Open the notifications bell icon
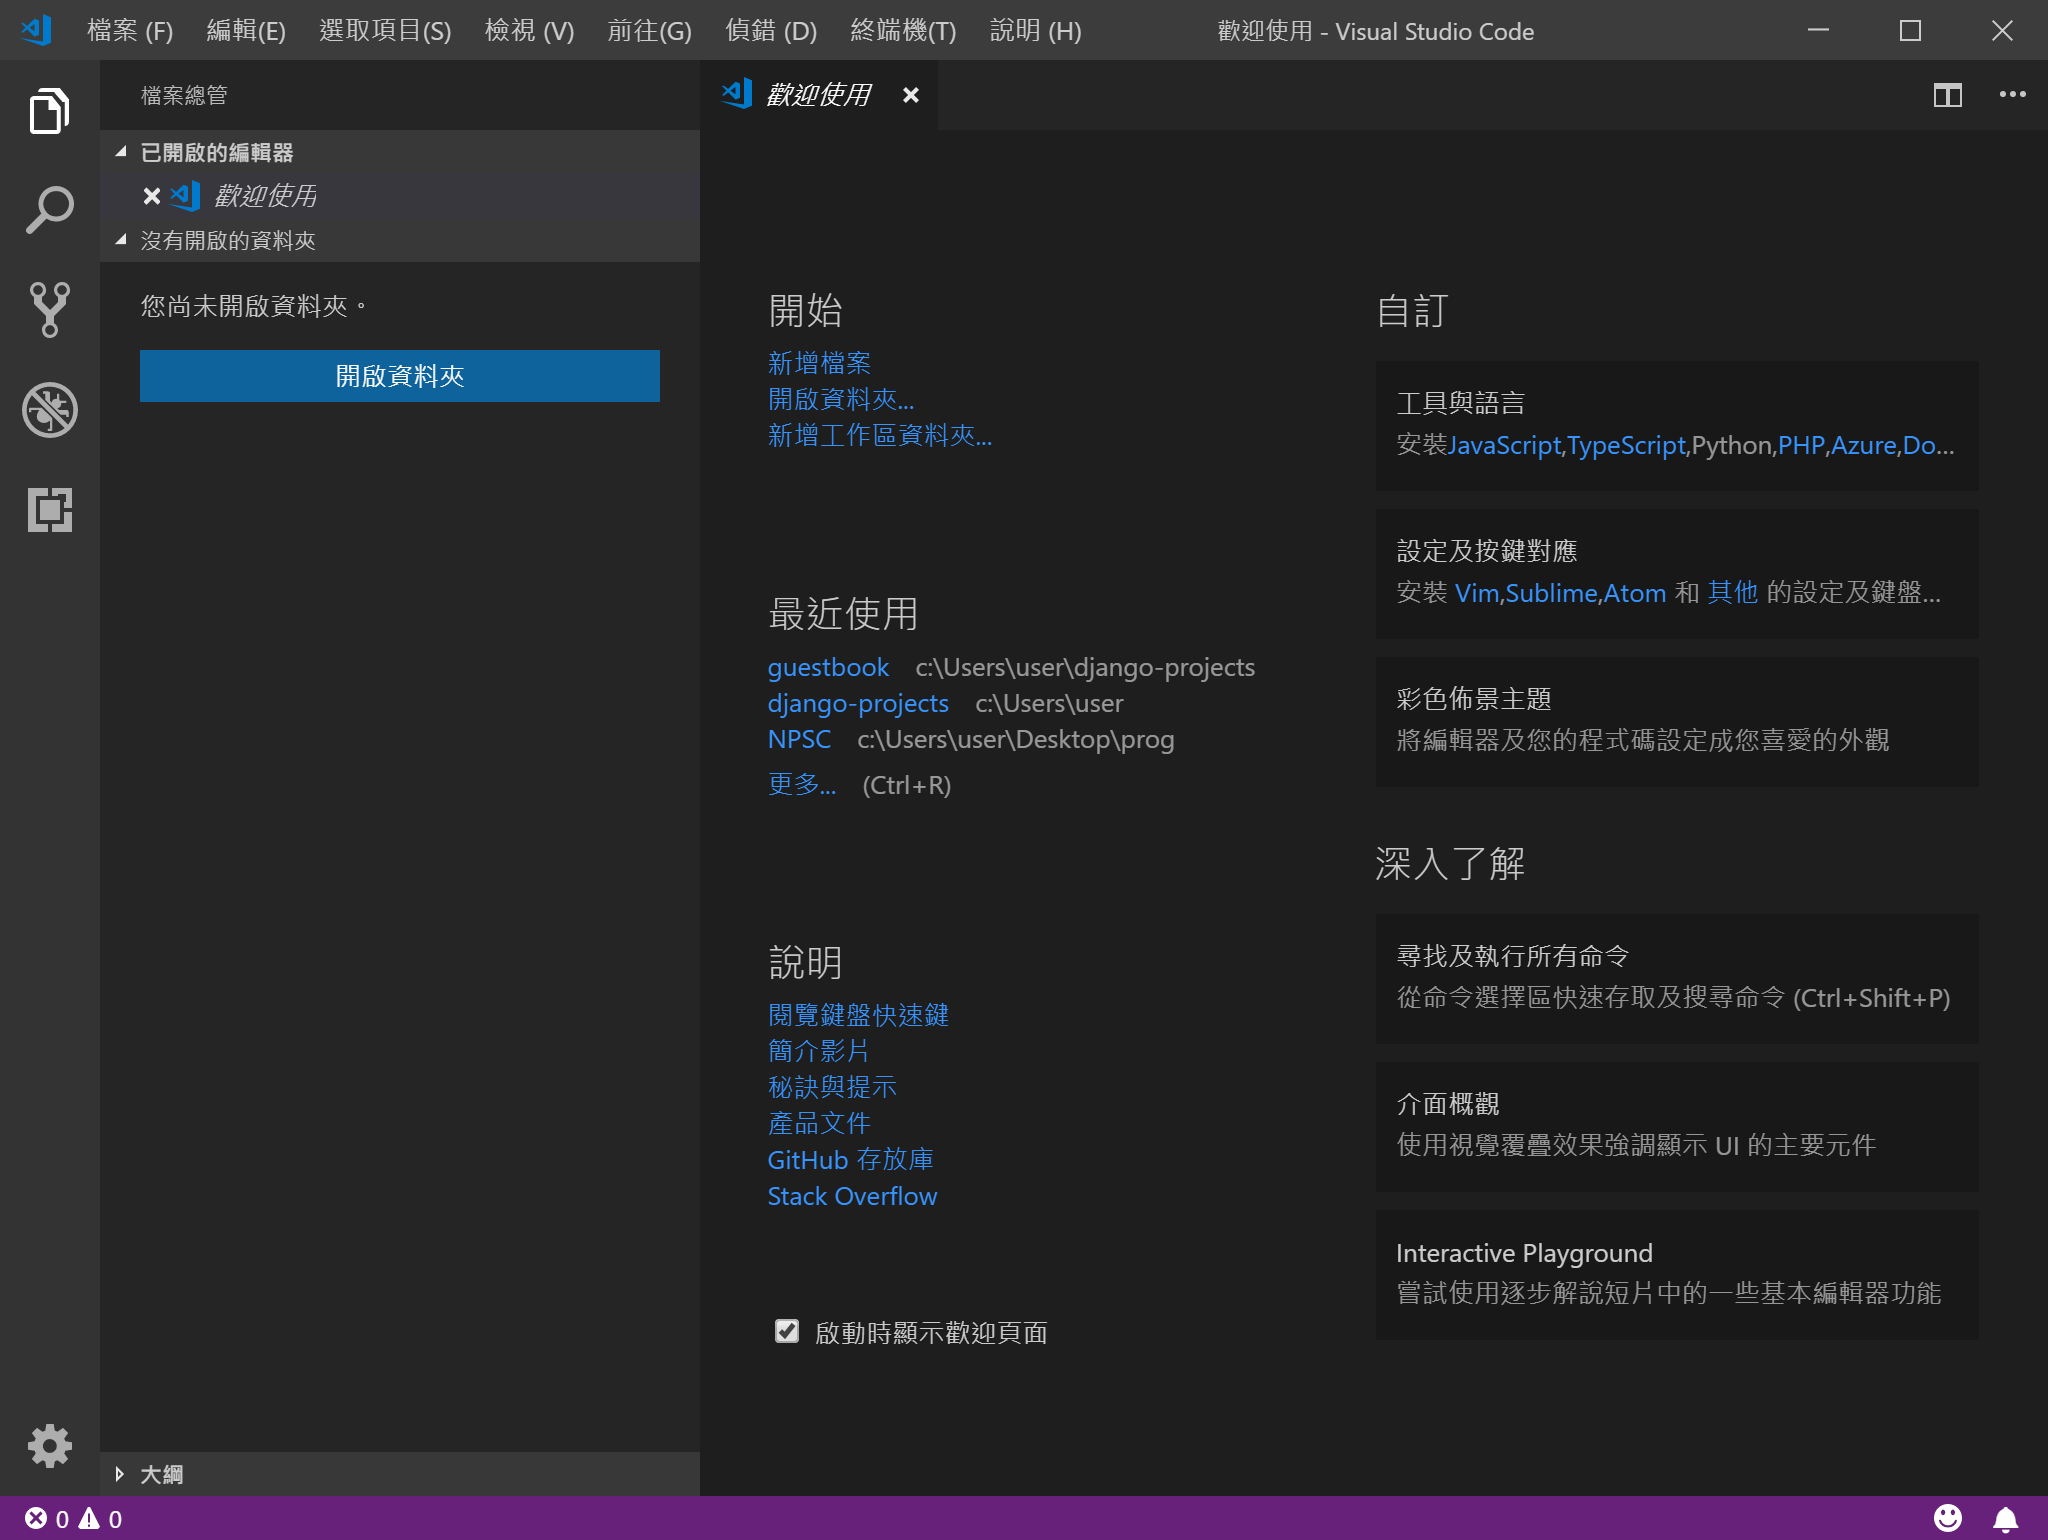Viewport: 2048px width, 1540px height. pos(2005,1518)
